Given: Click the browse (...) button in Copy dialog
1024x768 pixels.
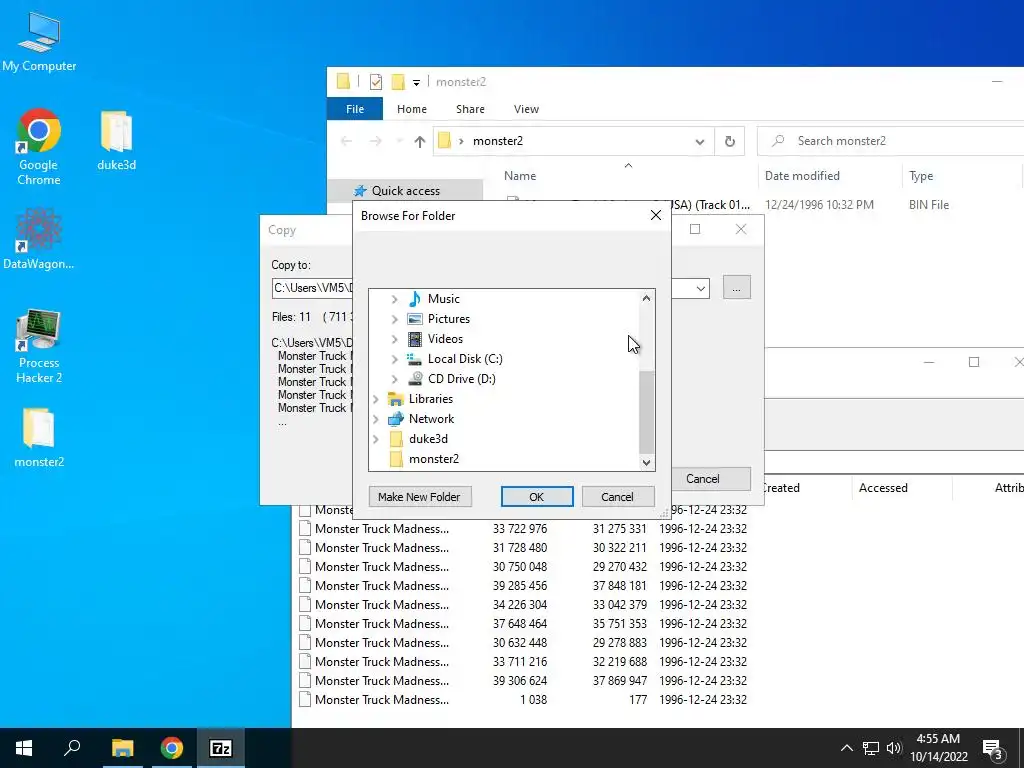Looking at the screenshot, I should tap(737, 288).
